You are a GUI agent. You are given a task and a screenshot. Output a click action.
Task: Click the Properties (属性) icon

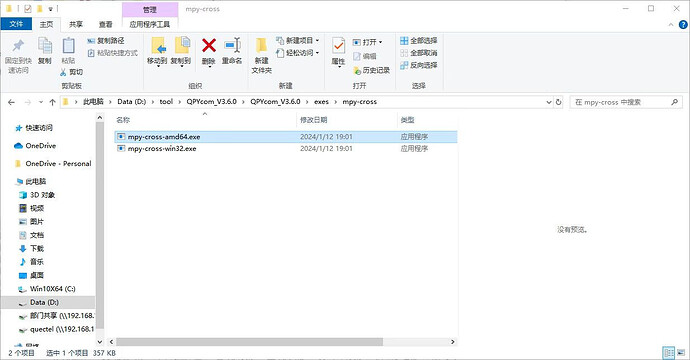point(338,46)
